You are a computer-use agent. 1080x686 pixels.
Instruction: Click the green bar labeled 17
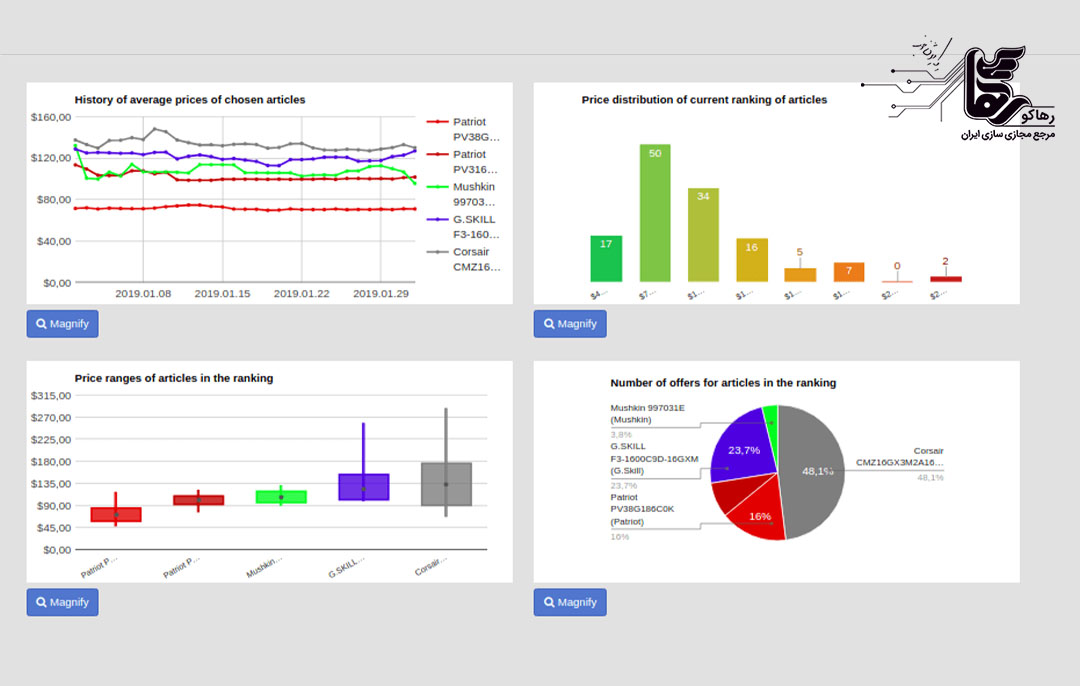pos(606,259)
